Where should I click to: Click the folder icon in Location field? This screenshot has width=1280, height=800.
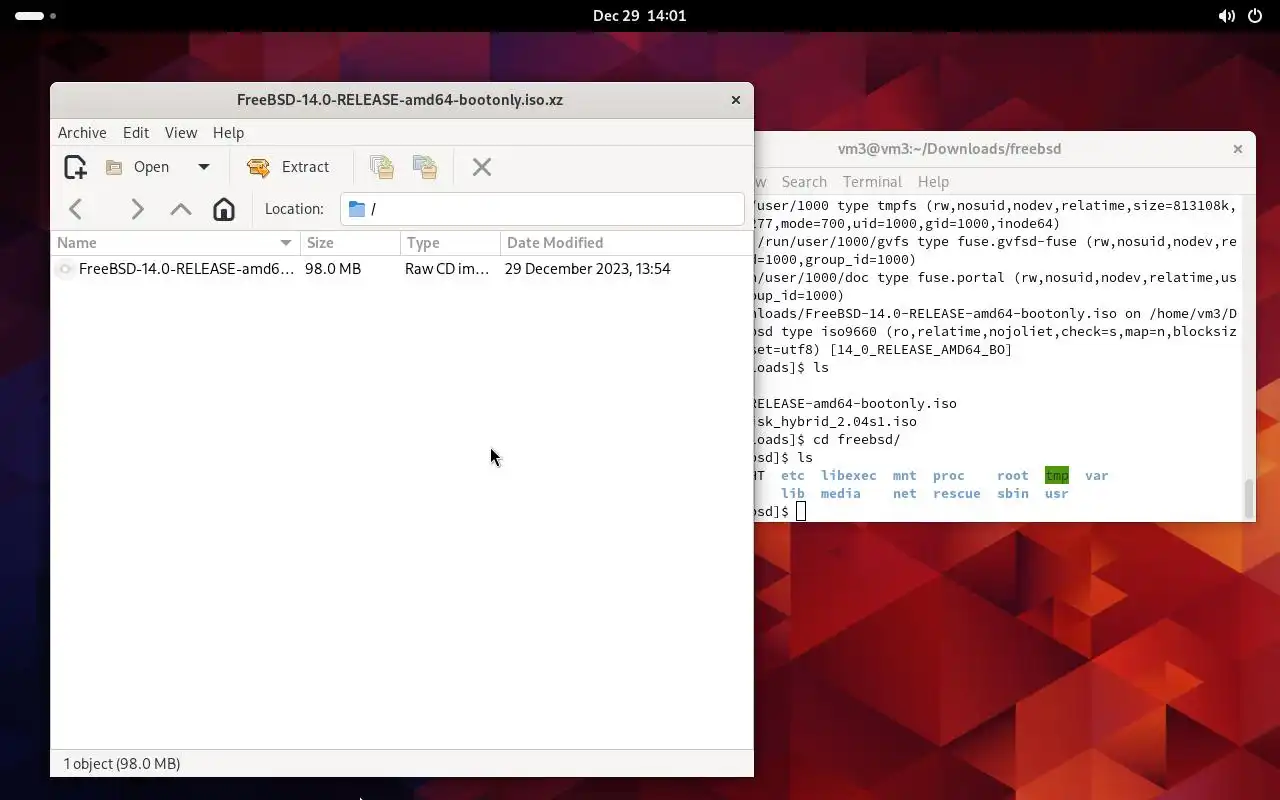click(357, 209)
